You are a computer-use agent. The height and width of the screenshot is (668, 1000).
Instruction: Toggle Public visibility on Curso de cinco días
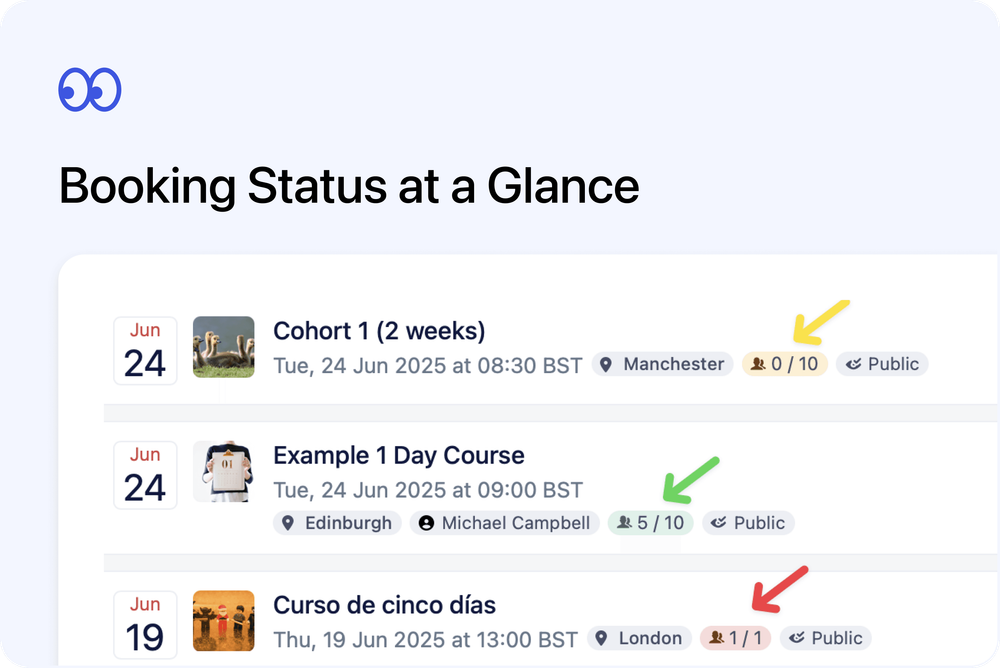[x=826, y=638]
